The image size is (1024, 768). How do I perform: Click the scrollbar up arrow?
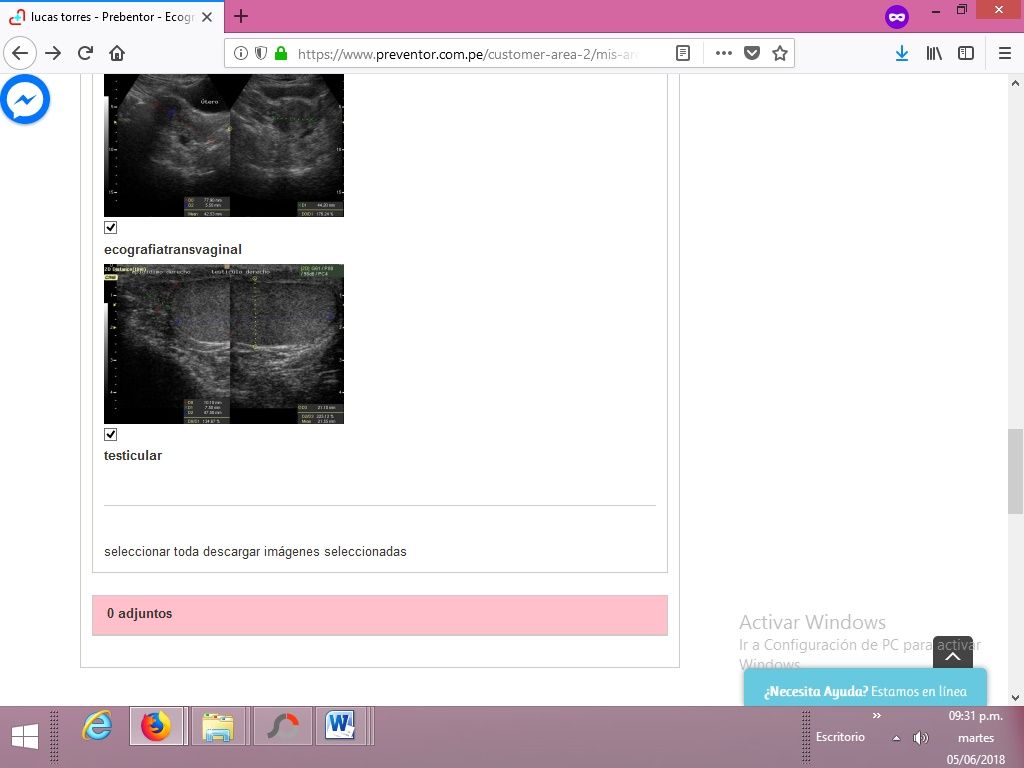1015,83
